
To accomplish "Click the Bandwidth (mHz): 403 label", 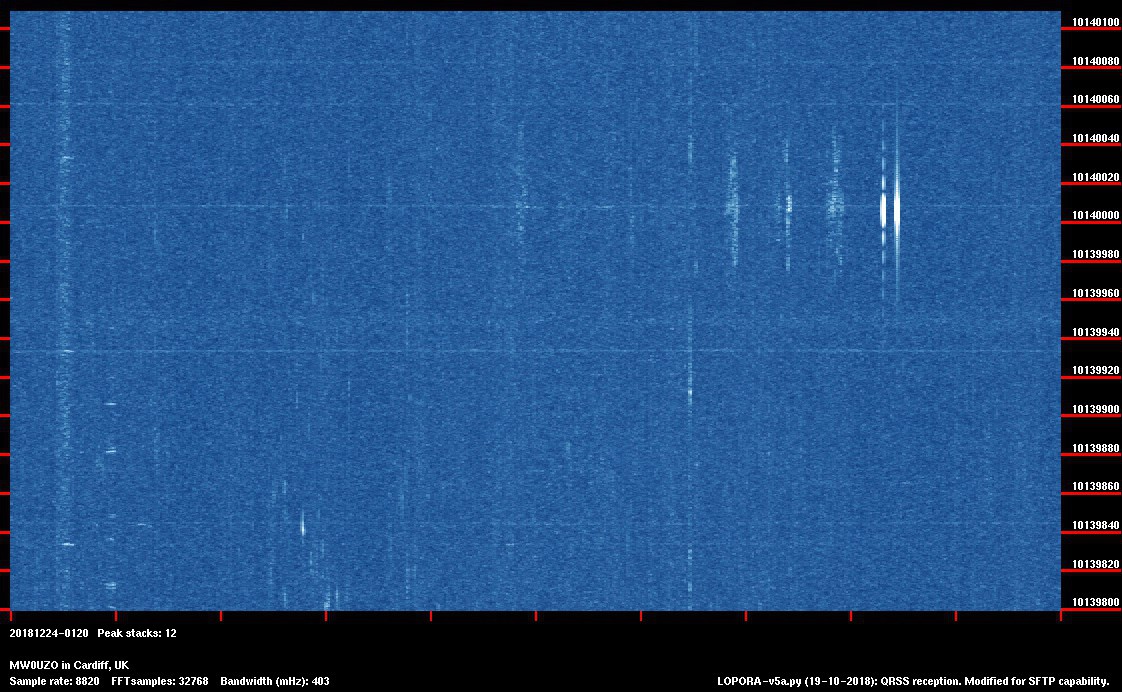I will [275, 681].
